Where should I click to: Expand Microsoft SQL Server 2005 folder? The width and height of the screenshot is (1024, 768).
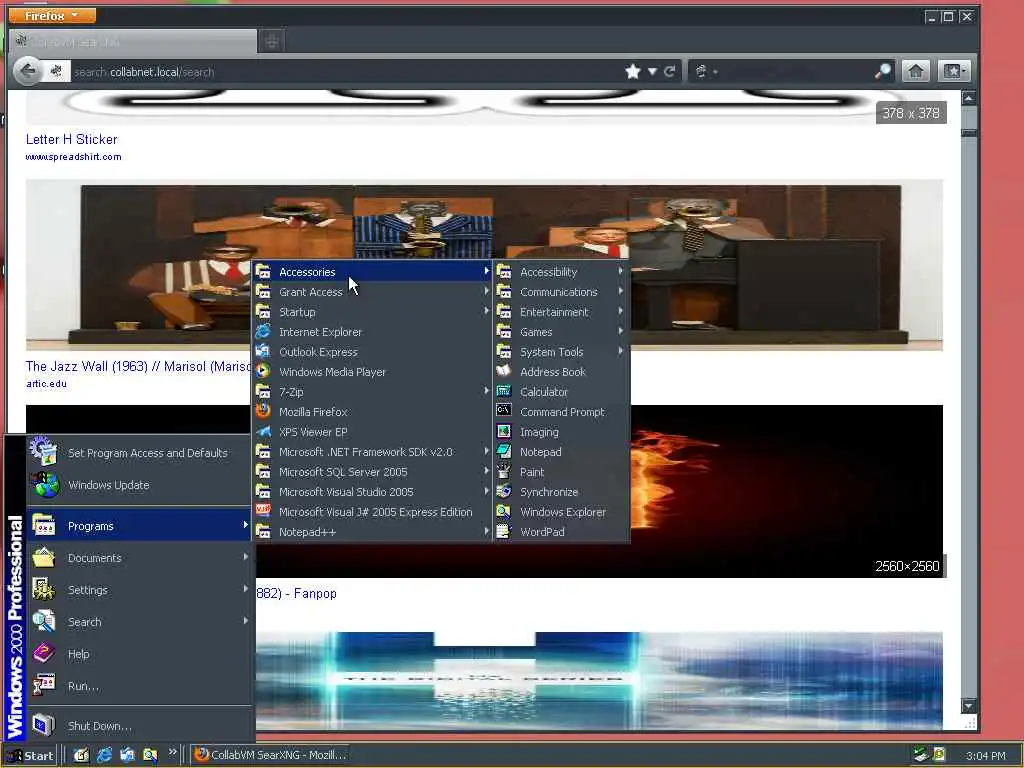click(x=371, y=472)
